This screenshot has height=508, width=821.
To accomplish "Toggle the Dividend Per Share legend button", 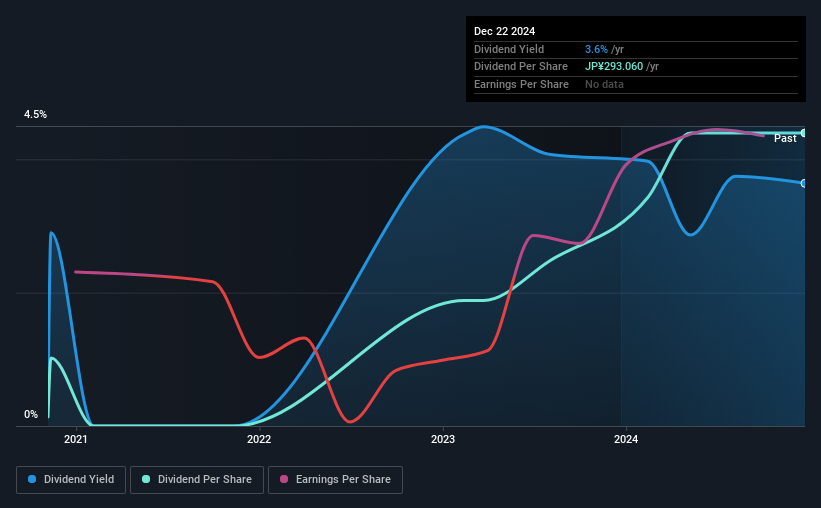I will [x=197, y=480].
